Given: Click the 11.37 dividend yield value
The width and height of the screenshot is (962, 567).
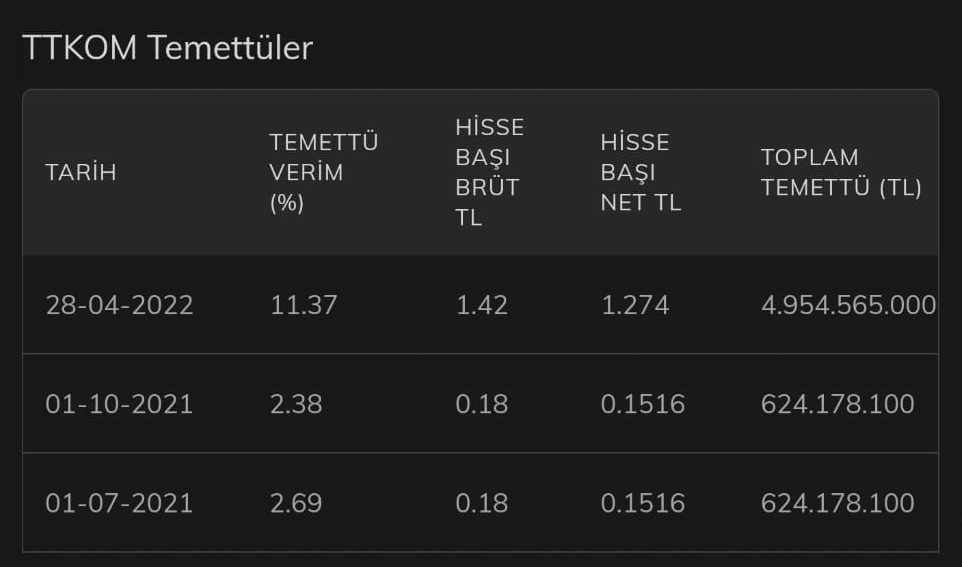Looking at the screenshot, I should point(304,305).
